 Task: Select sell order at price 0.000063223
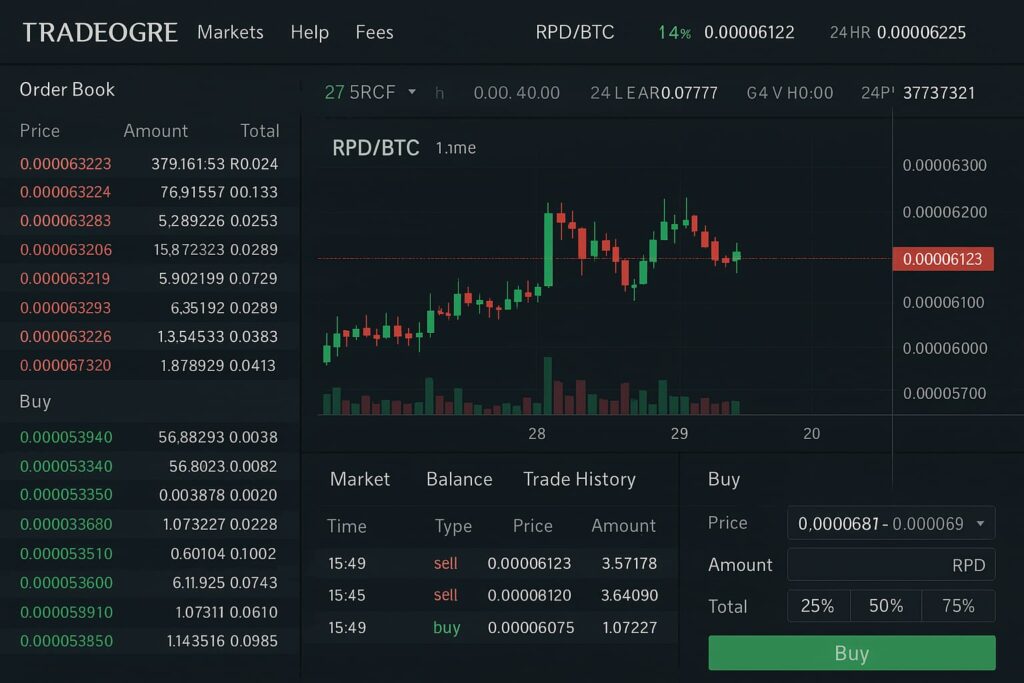tap(66, 163)
